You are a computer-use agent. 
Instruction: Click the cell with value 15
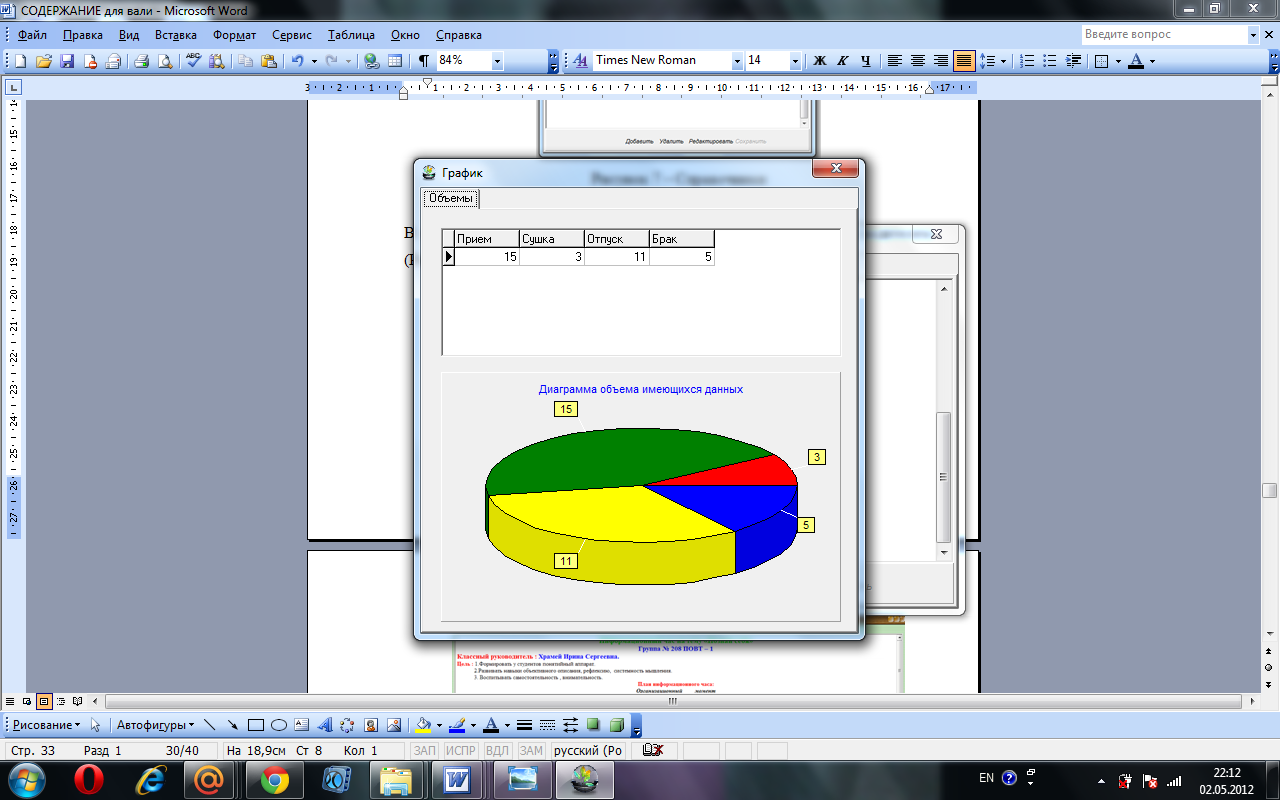coord(487,257)
